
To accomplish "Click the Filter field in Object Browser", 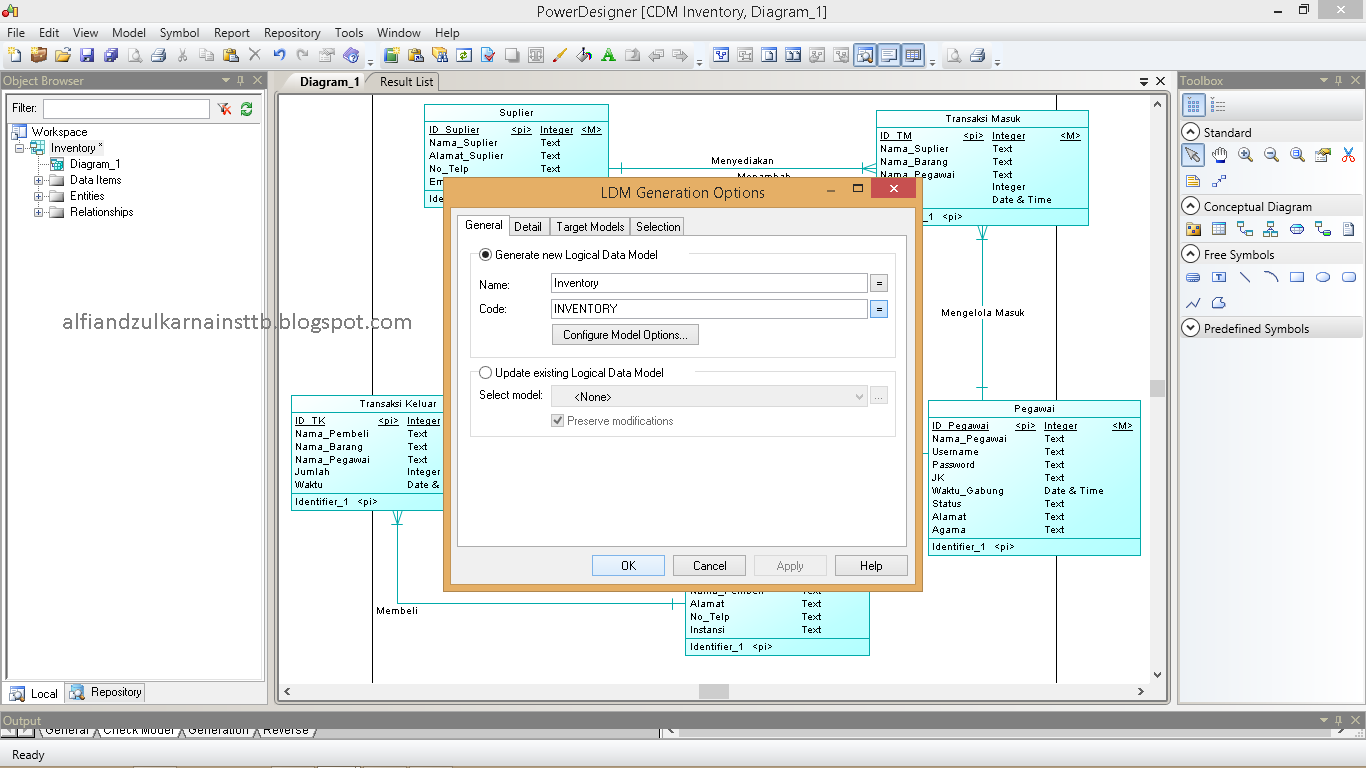I will (125, 107).
